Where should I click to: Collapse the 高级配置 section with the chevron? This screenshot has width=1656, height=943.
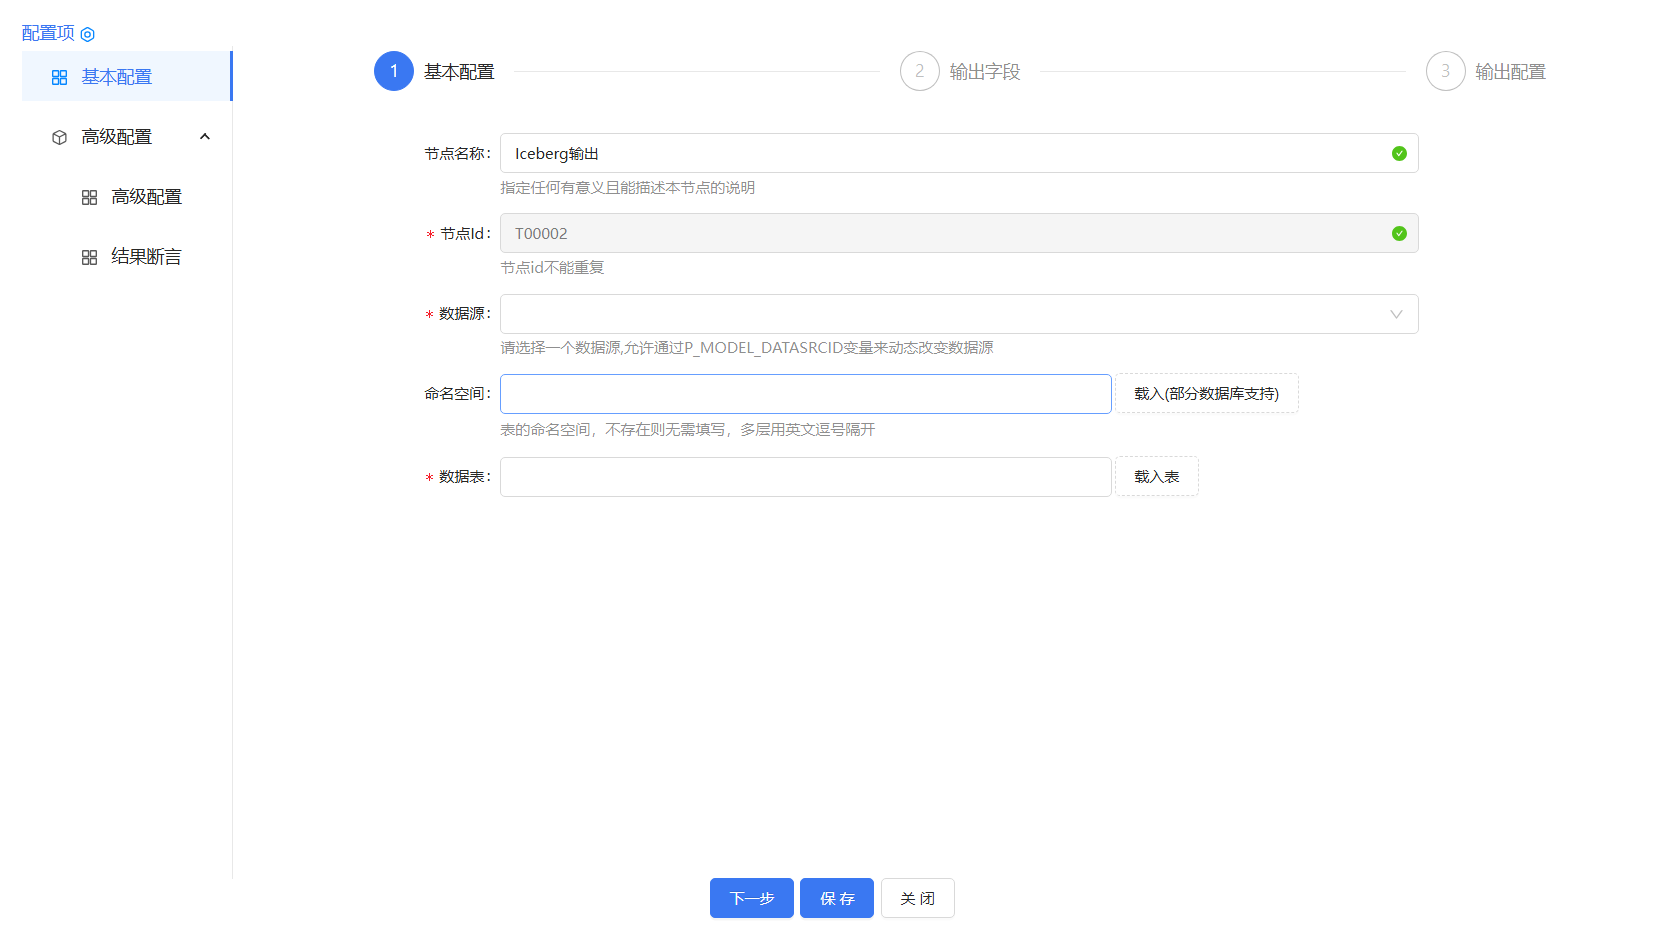[x=205, y=136]
